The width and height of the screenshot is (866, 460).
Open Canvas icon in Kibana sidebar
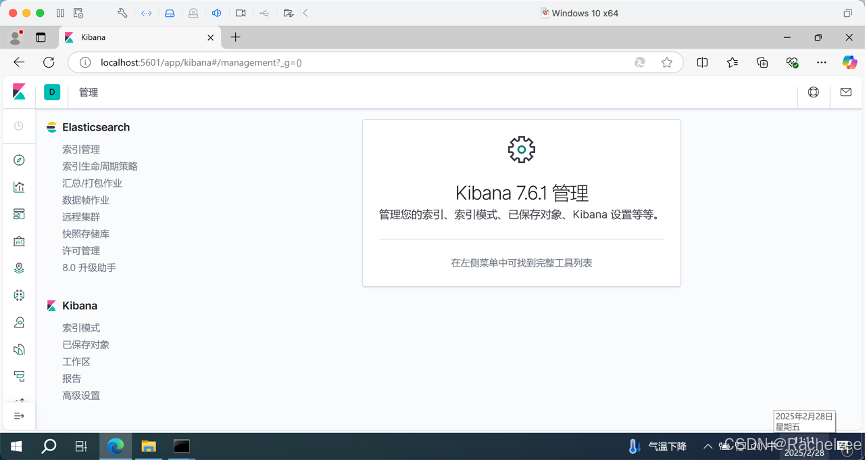(19, 241)
